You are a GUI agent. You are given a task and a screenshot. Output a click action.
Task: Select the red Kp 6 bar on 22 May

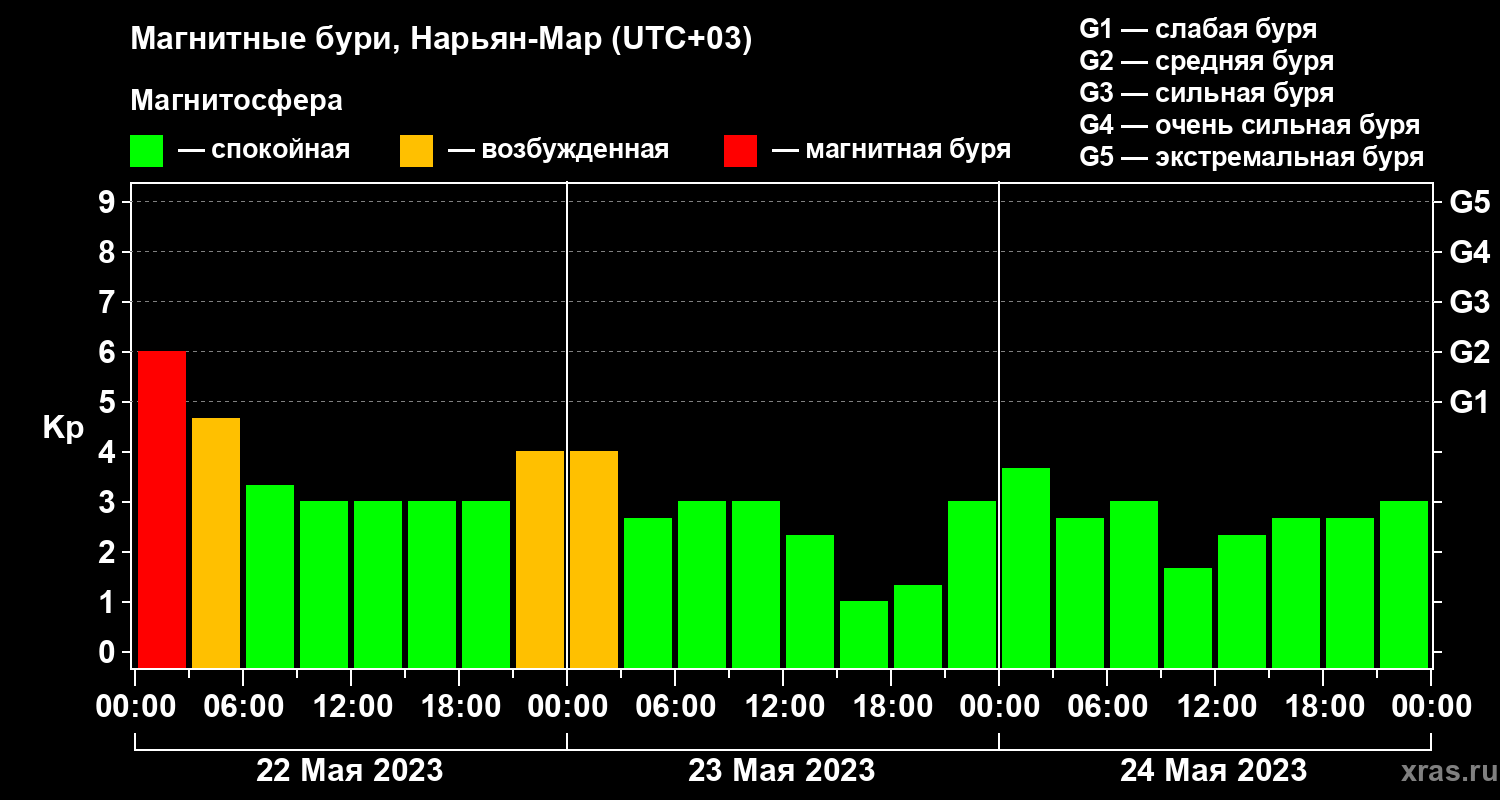point(161,509)
